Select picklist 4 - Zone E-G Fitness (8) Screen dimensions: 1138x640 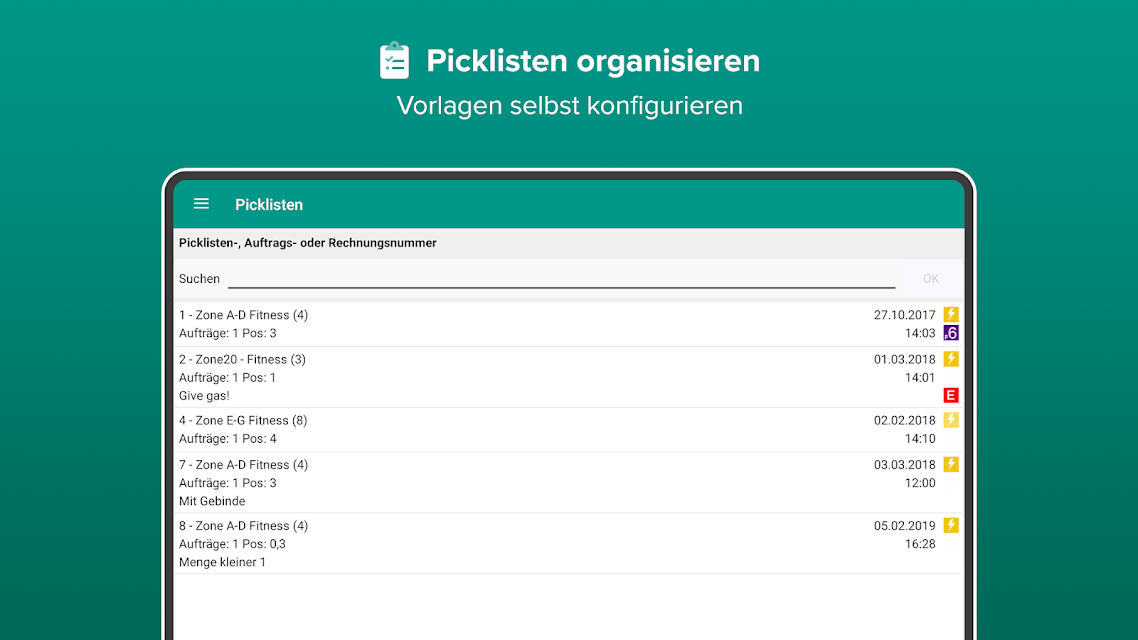tap(569, 430)
